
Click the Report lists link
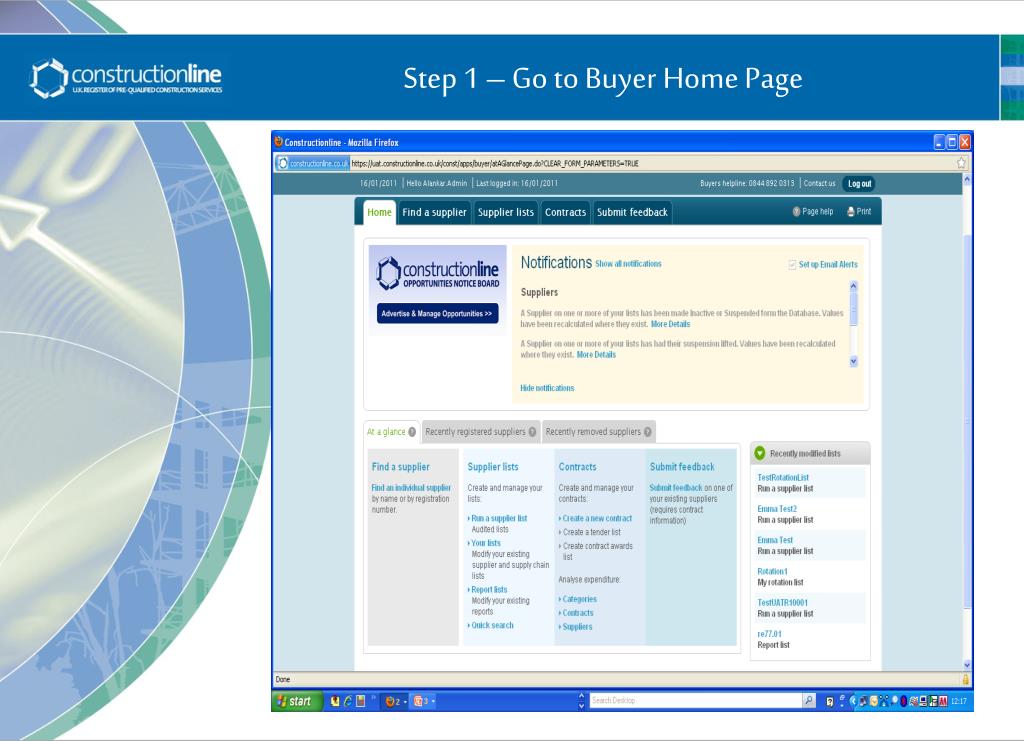[x=489, y=590]
